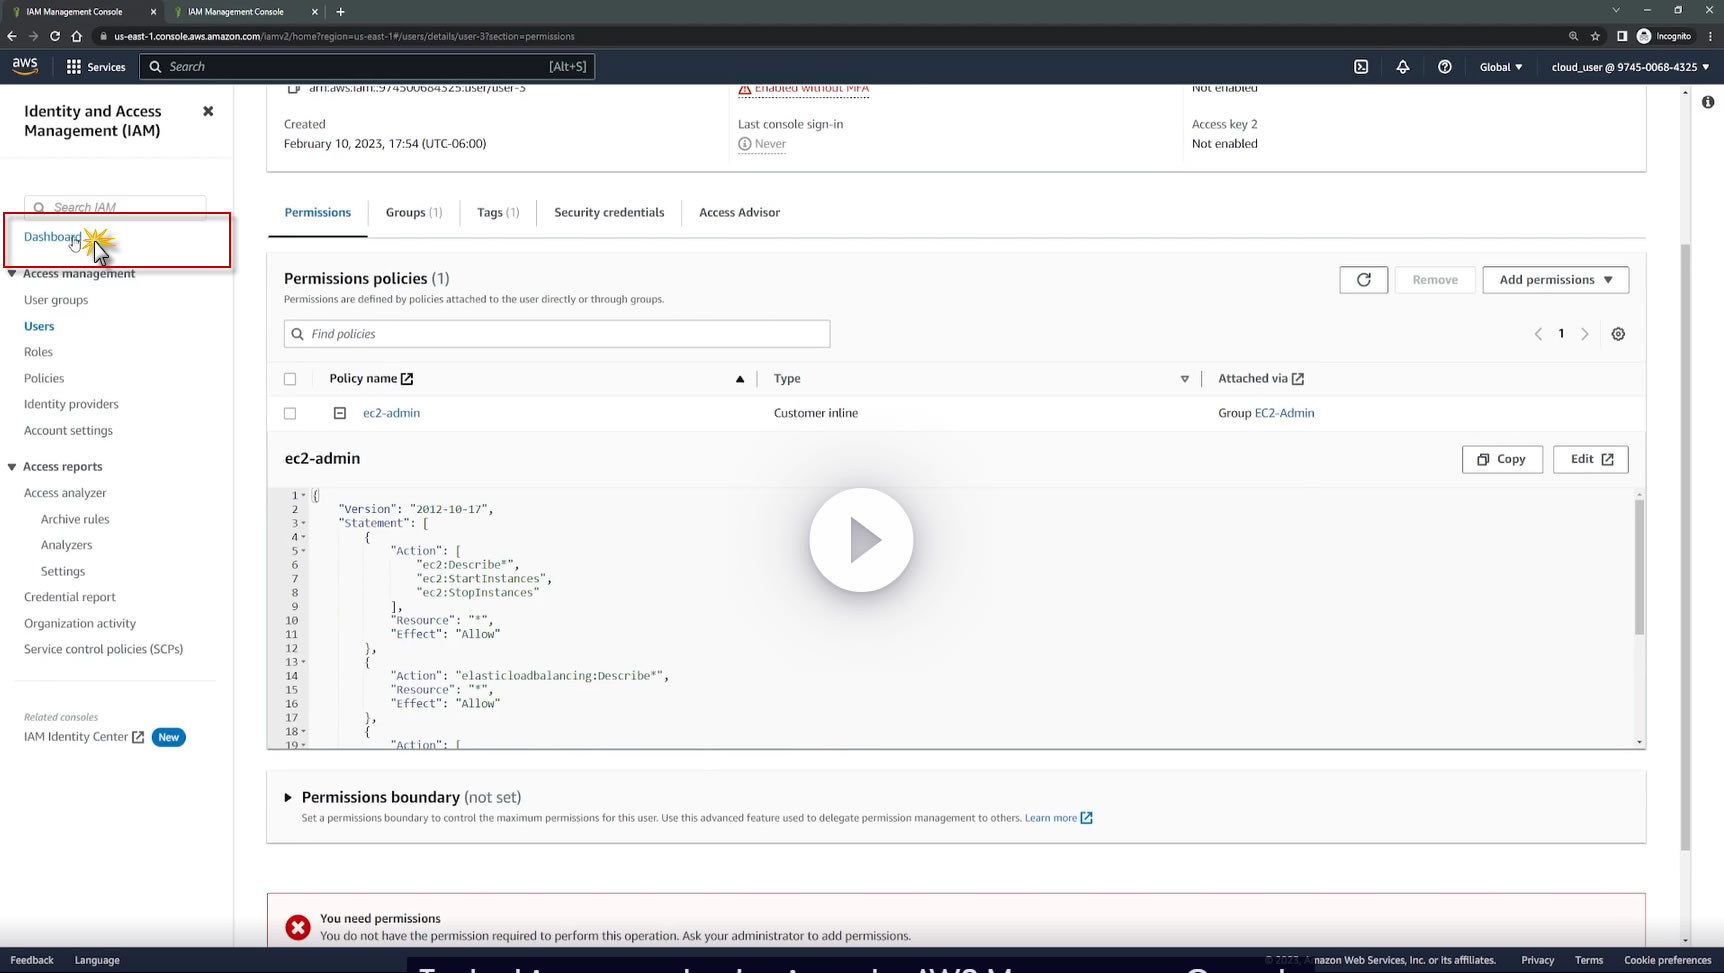
Task: Open the browser side panel icon
Action: pos(1622,36)
